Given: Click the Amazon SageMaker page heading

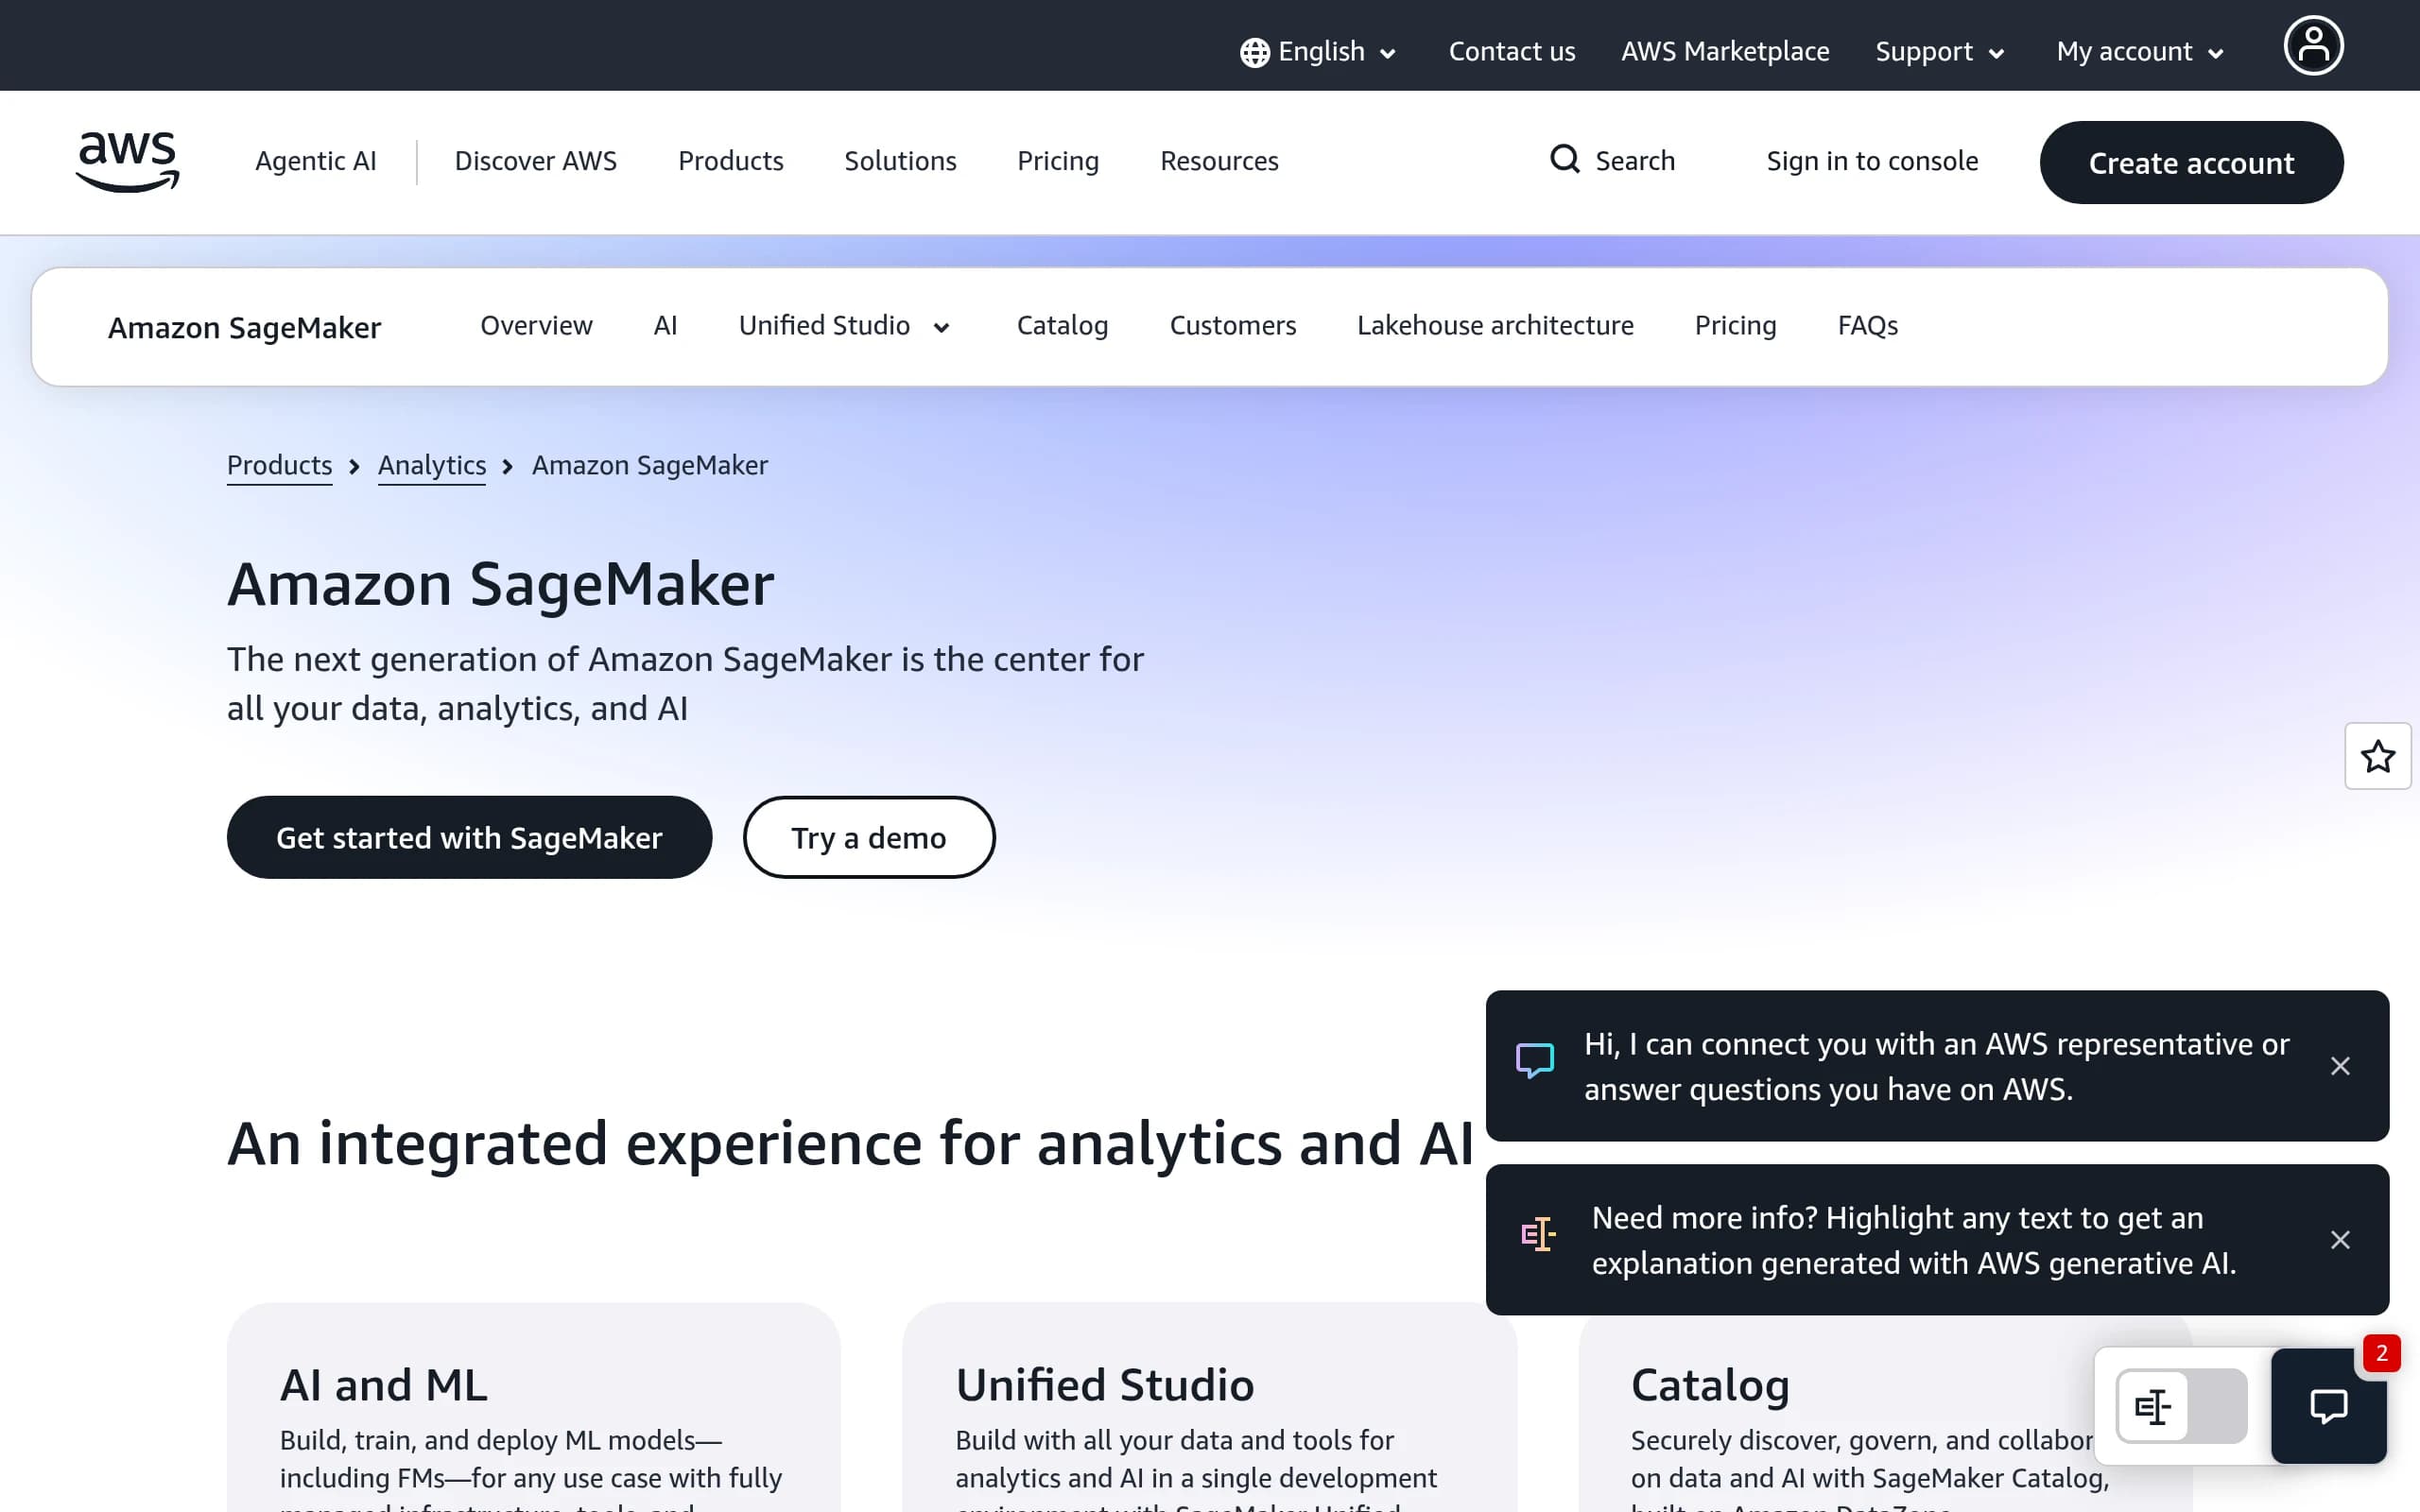Looking at the screenshot, I should 500,584.
